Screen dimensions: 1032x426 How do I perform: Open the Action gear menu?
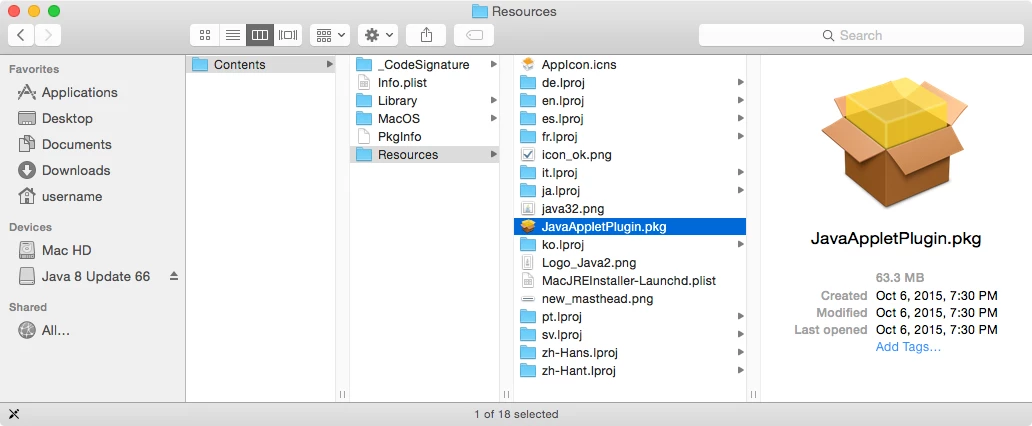[378, 35]
